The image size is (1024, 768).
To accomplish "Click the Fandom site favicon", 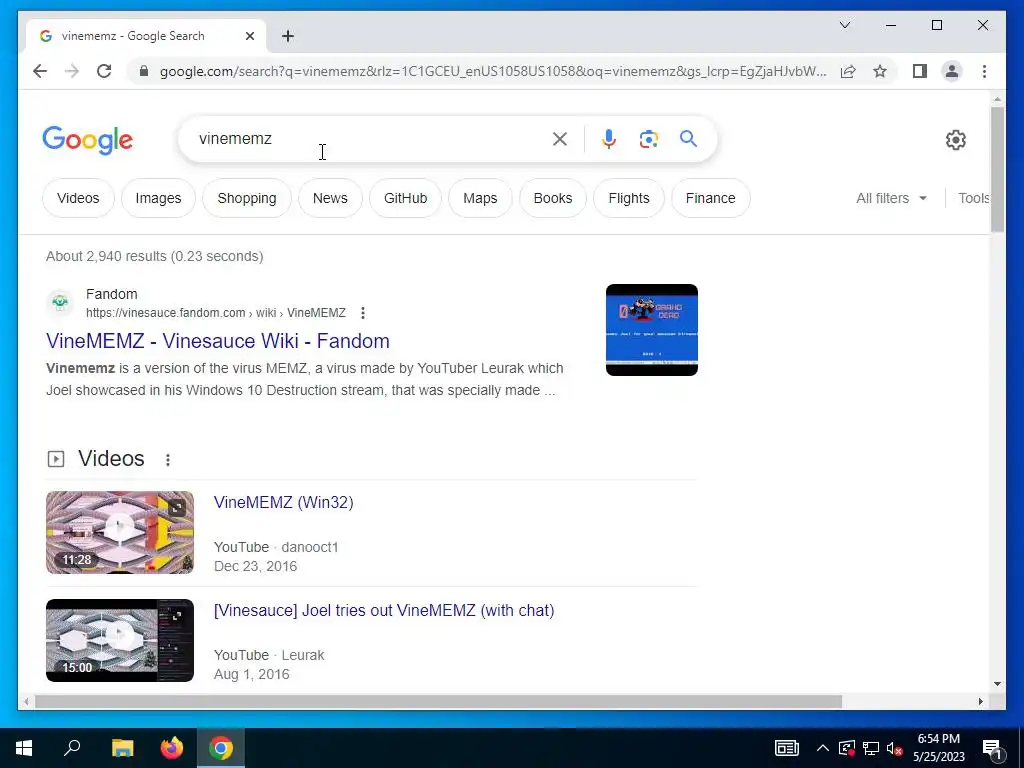I will click(x=60, y=302).
